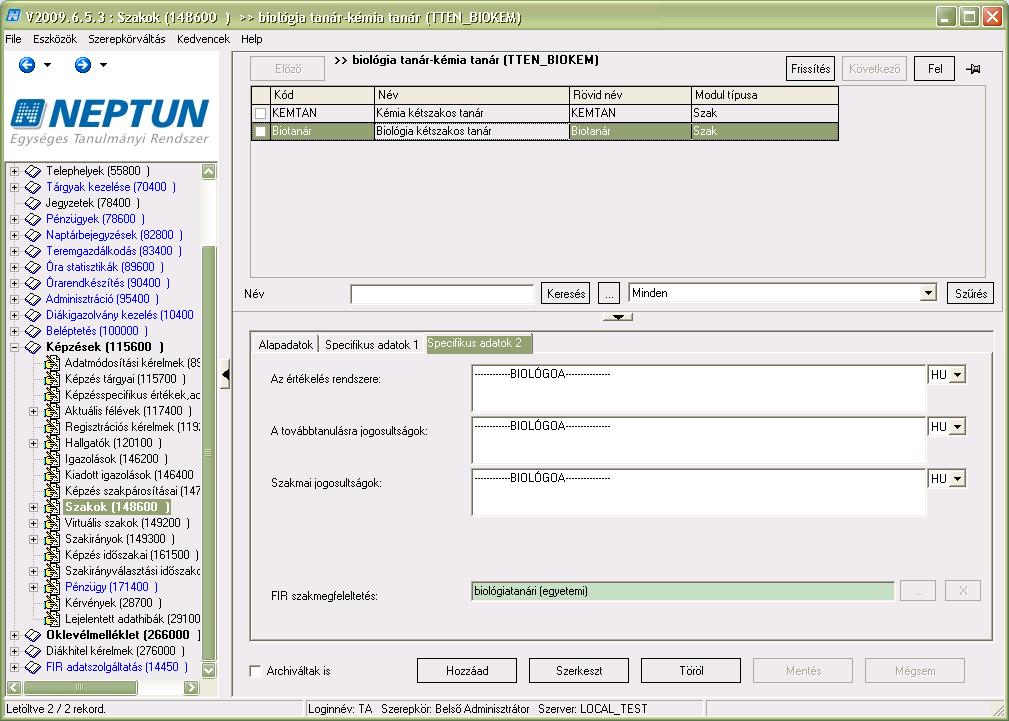Click the Telephelyek folder icon
The height and width of the screenshot is (721, 1009).
tap(33, 171)
